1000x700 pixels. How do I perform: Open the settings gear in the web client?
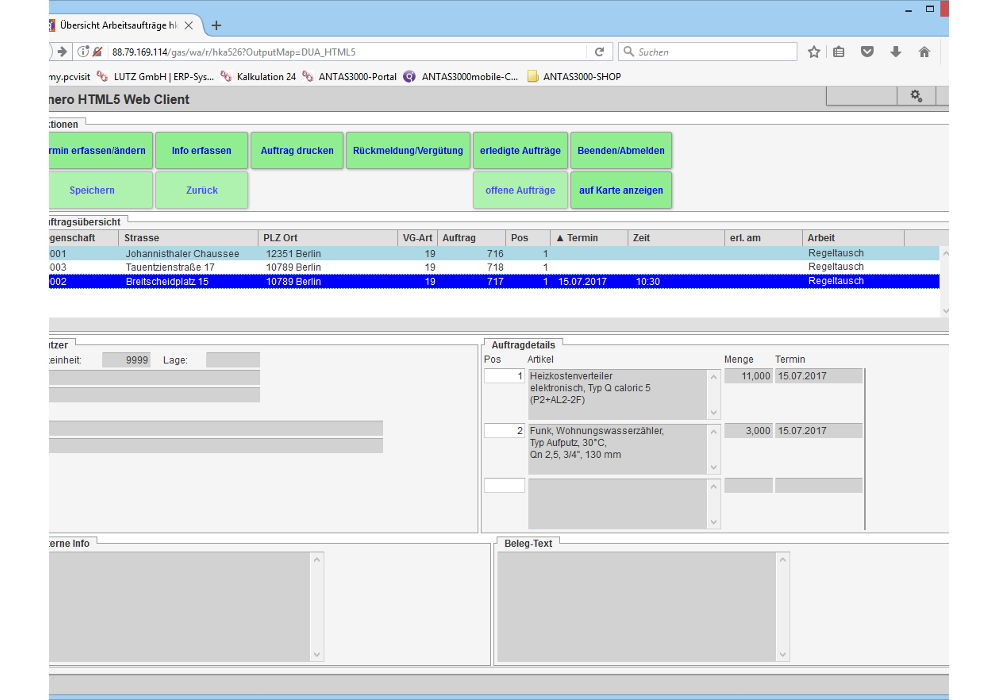tap(915, 96)
